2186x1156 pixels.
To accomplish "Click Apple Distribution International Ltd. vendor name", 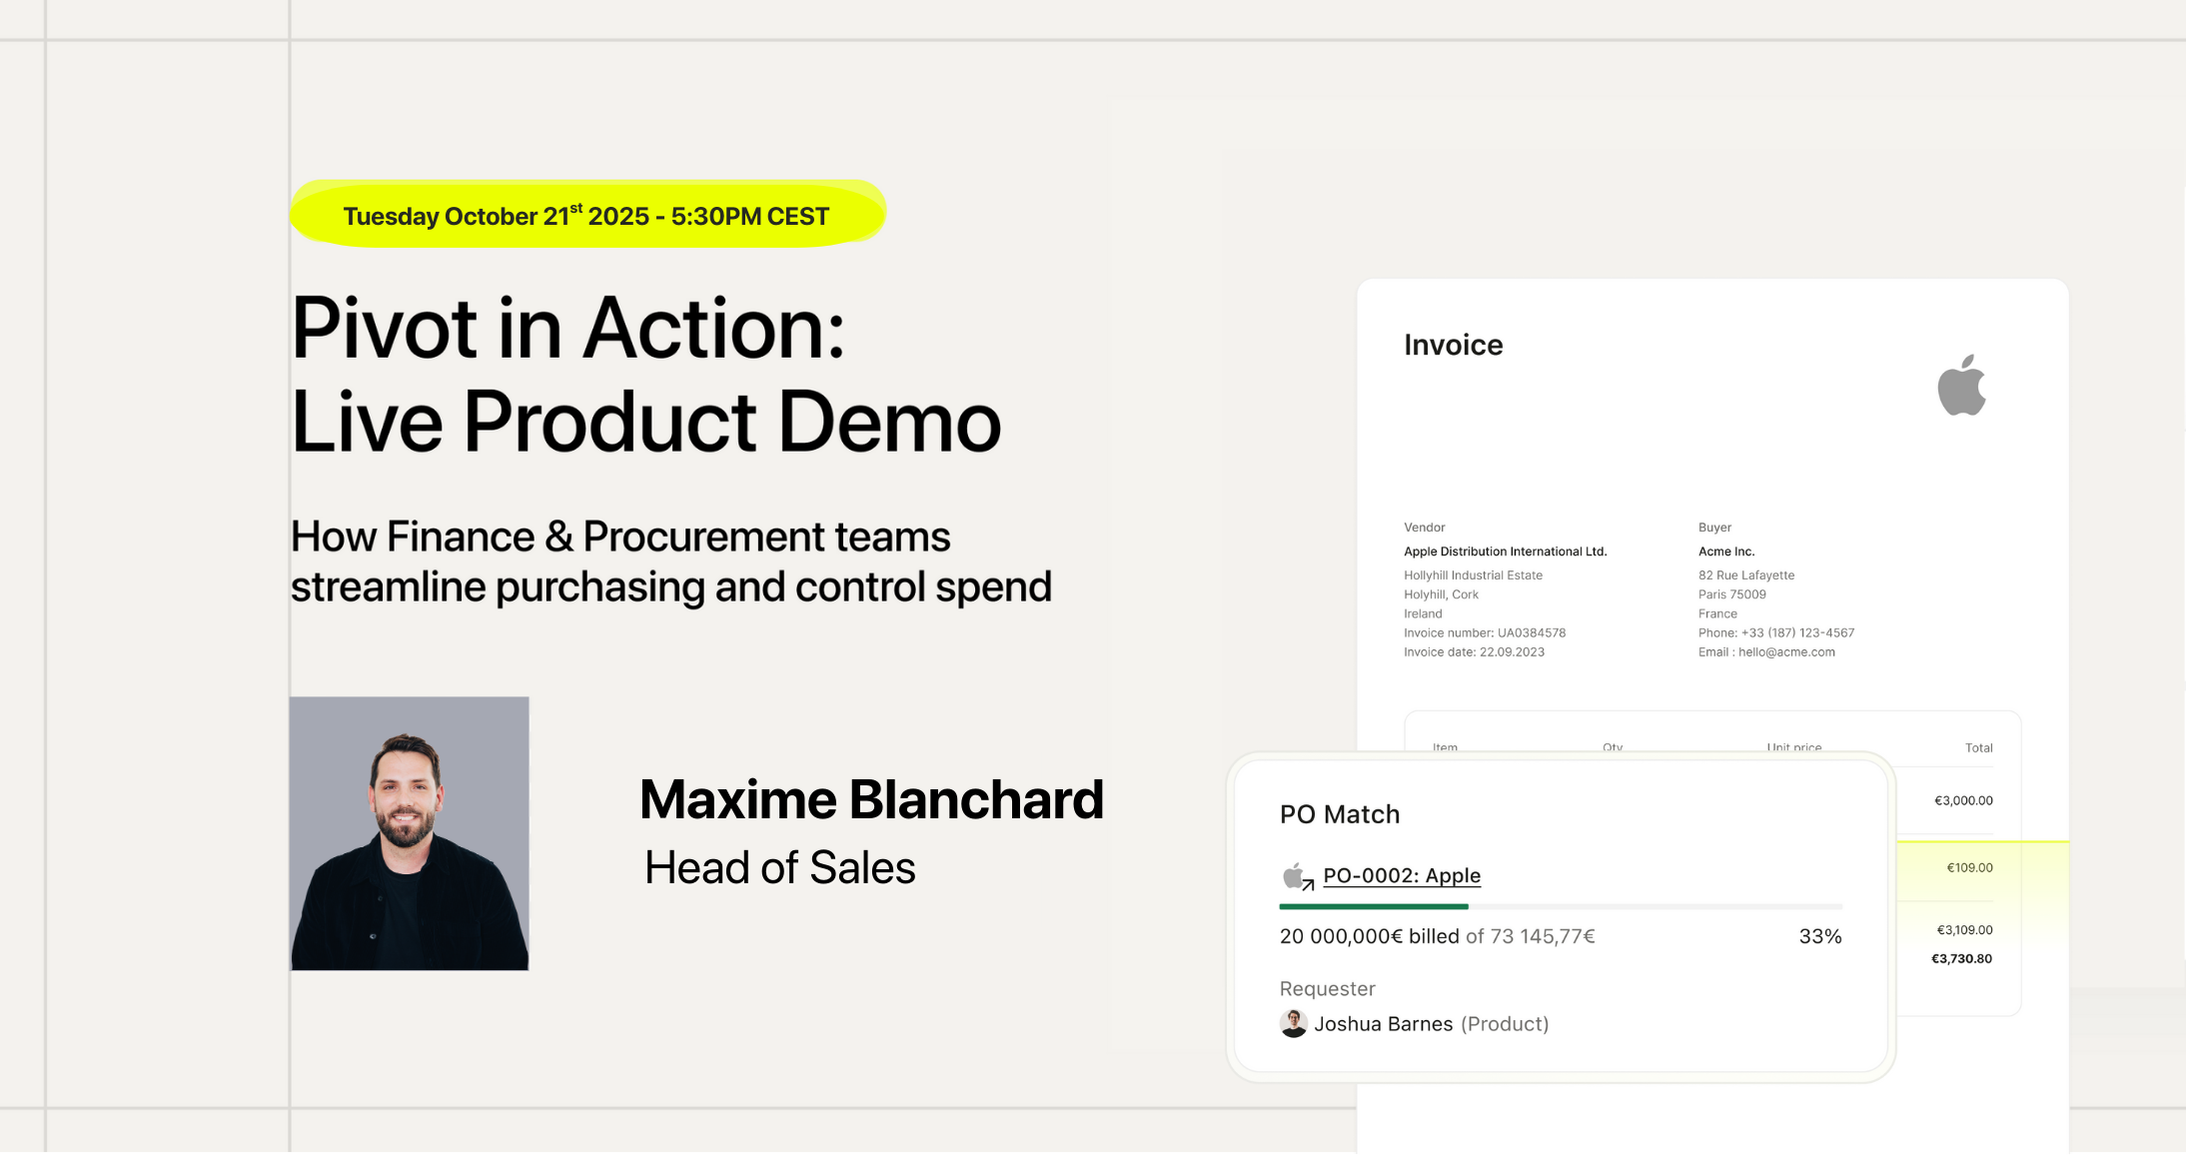I will (1504, 551).
